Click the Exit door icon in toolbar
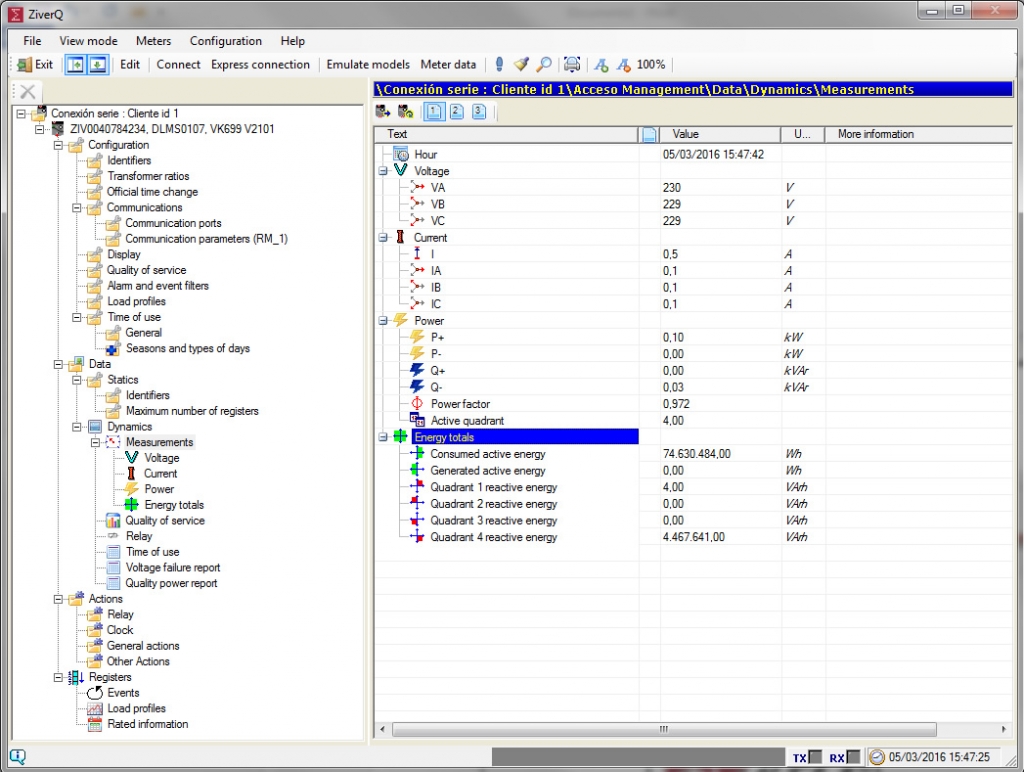Image resolution: width=1024 pixels, height=772 pixels. point(24,65)
